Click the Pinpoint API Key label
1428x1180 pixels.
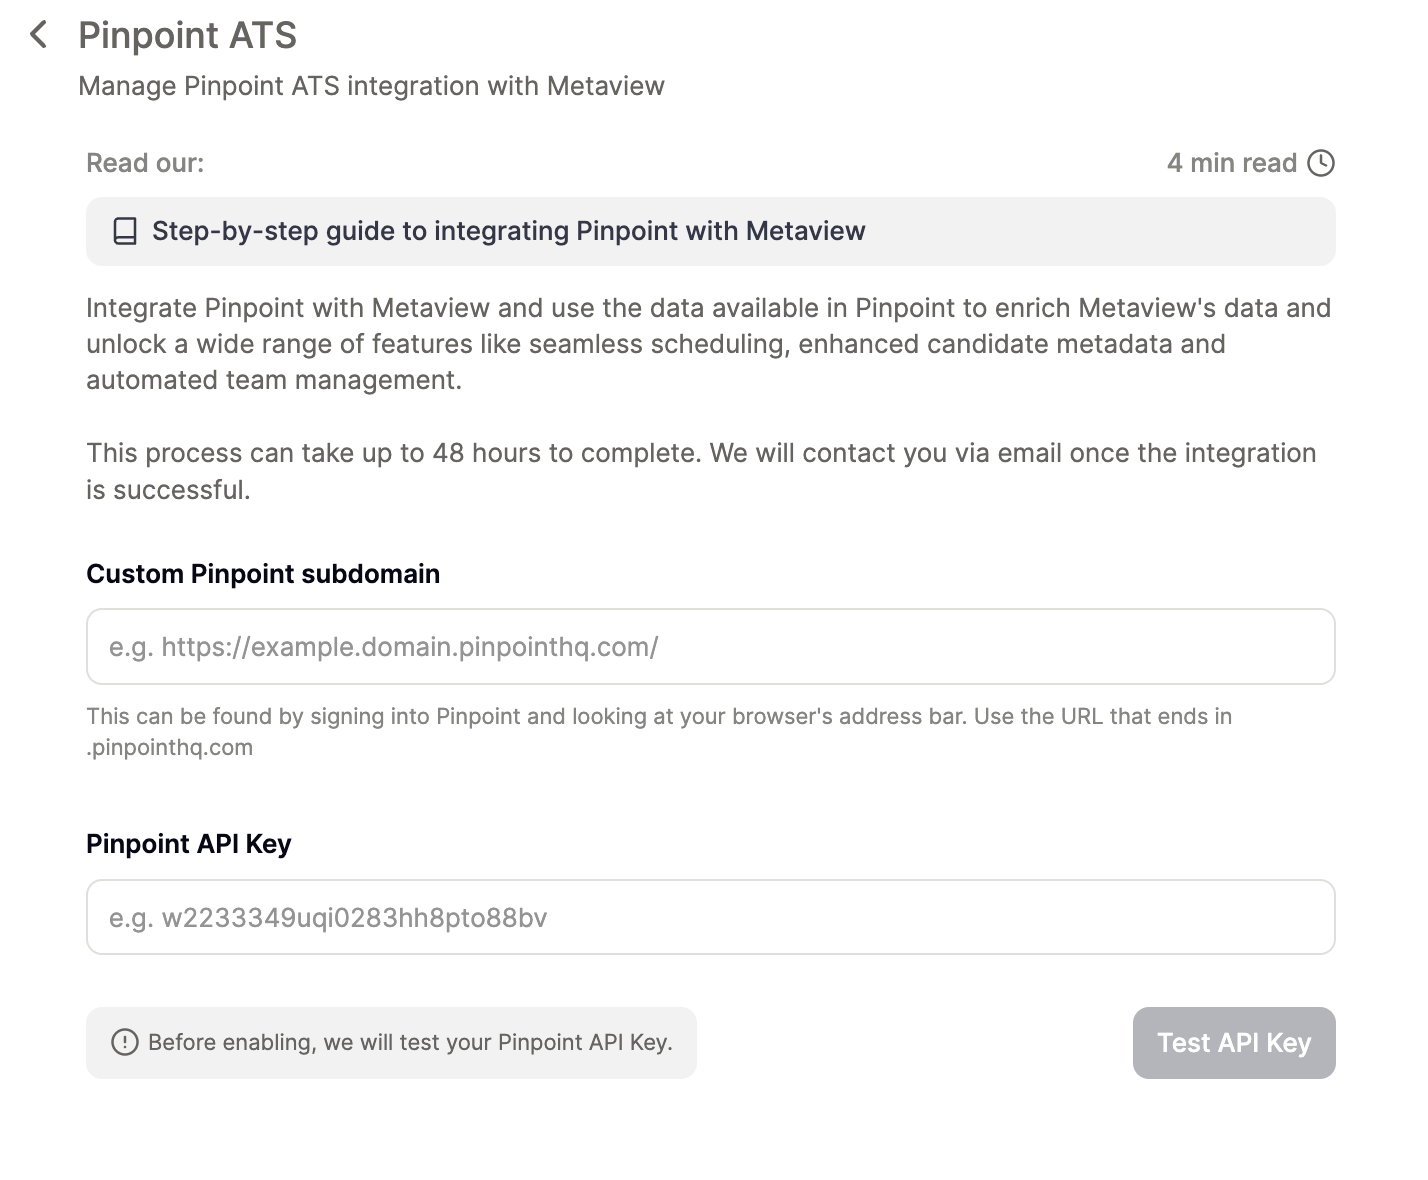pyautogui.click(x=188, y=844)
